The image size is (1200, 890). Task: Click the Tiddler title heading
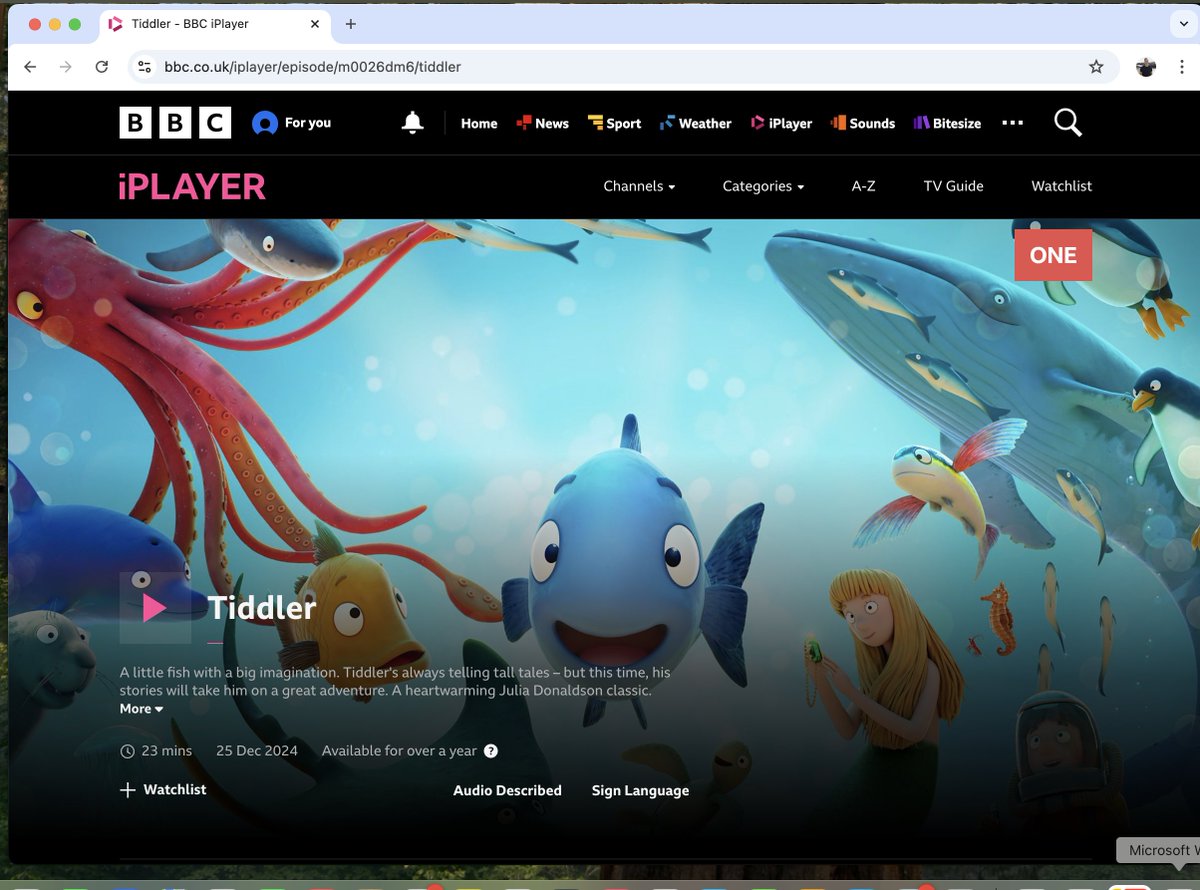[262, 608]
